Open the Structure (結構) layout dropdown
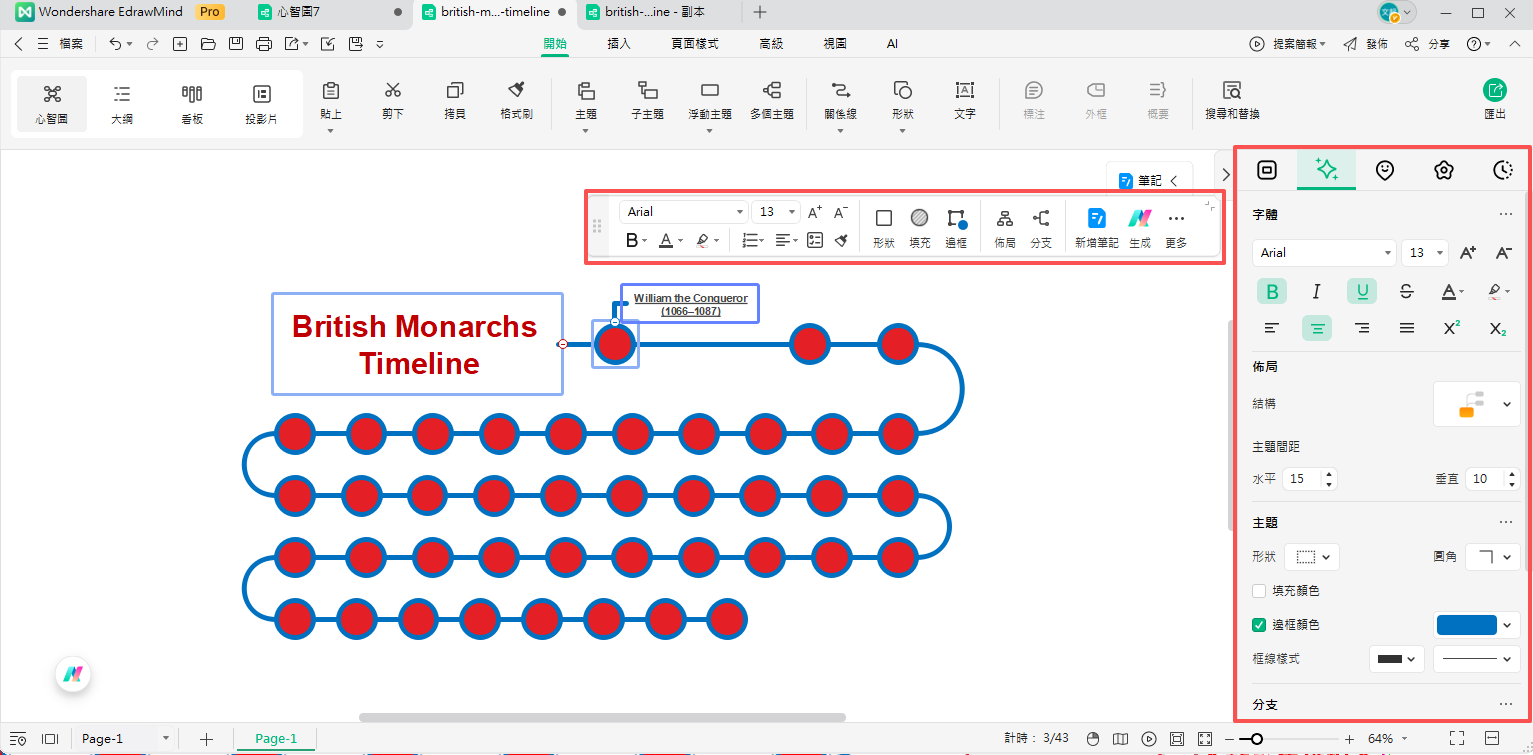 [x=1476, y=404]
